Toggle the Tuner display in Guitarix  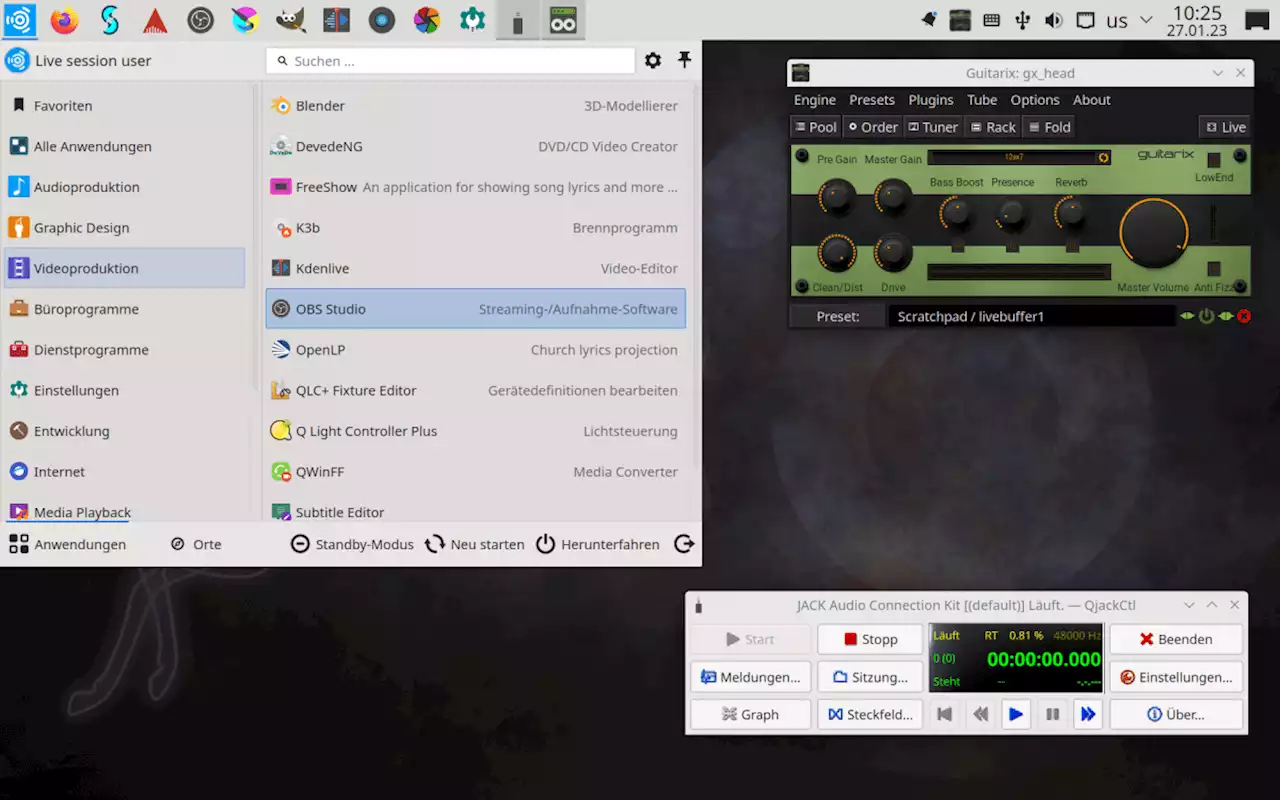click(933, 127)
